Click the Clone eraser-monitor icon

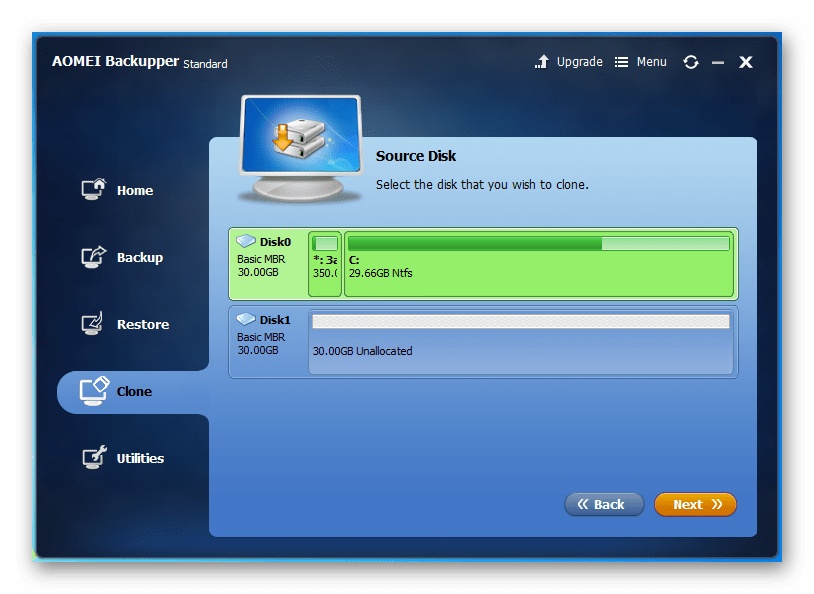93,391
